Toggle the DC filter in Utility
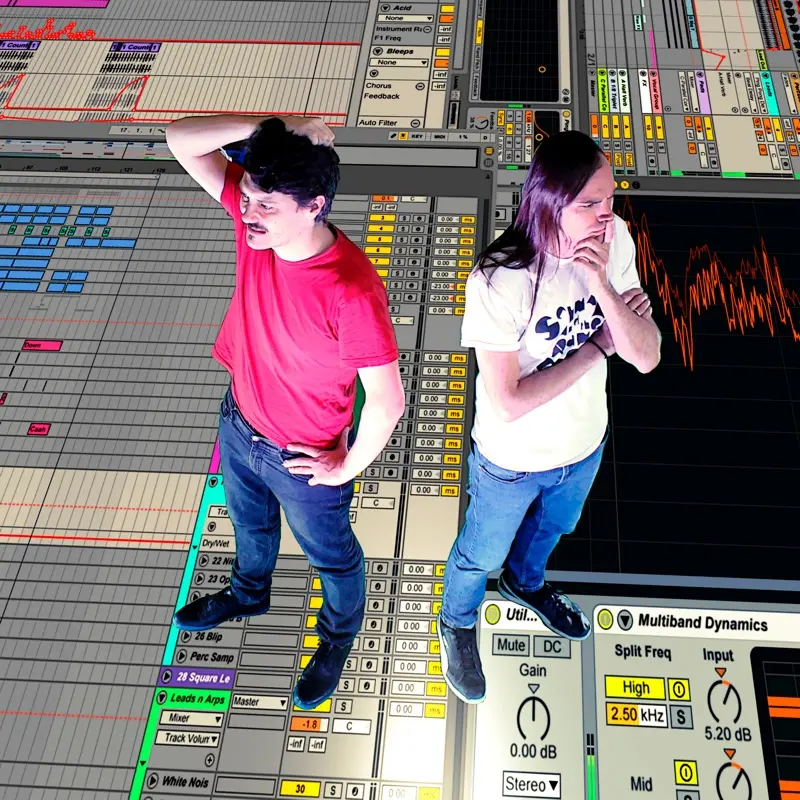Viewport: 800px width, 800px height. pyautogui.click(x=551, y=647)
